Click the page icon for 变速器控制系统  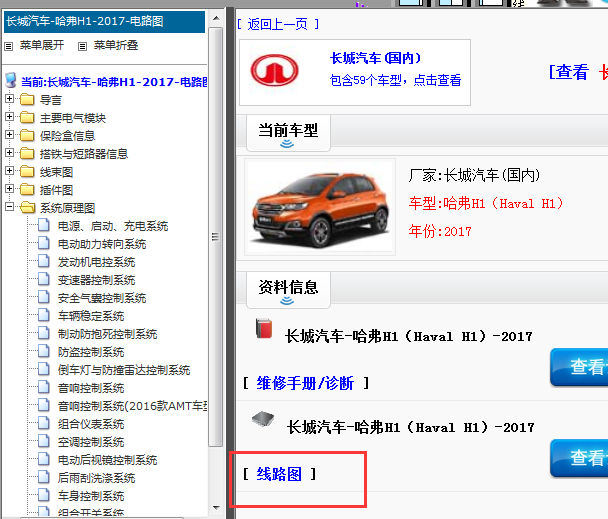point(44,280)
